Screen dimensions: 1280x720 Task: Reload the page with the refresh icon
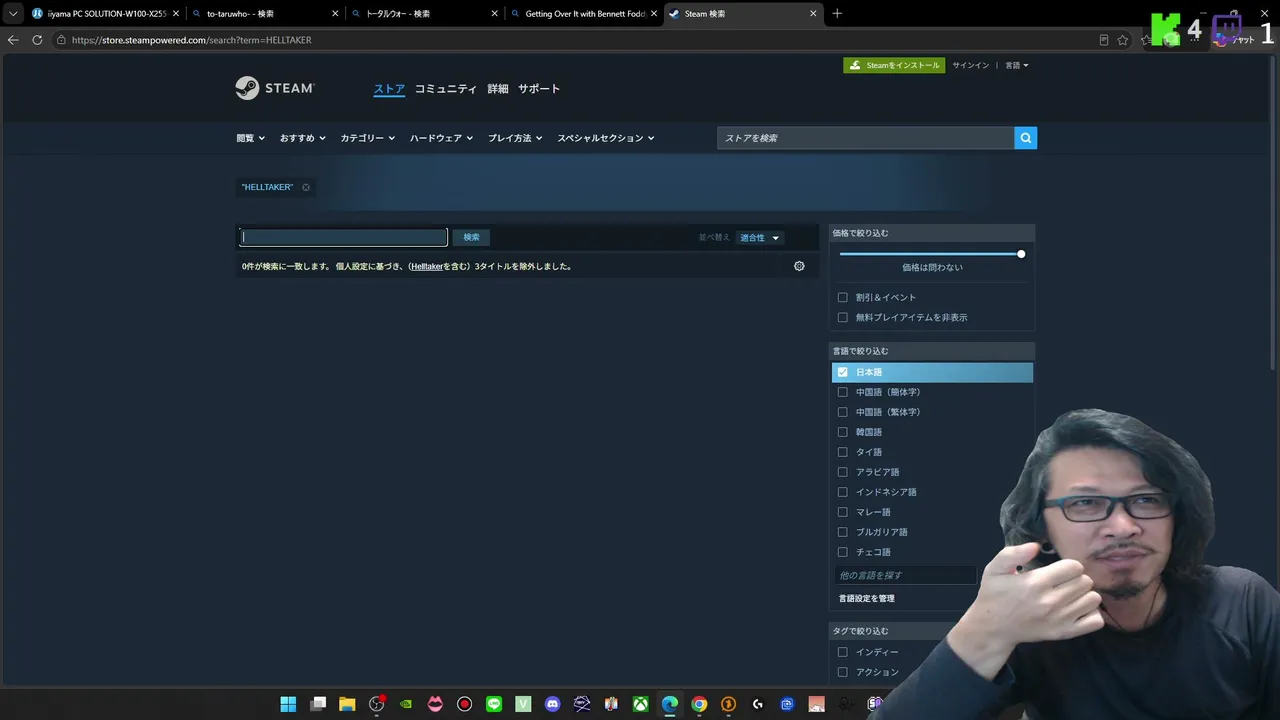(37, 40)
